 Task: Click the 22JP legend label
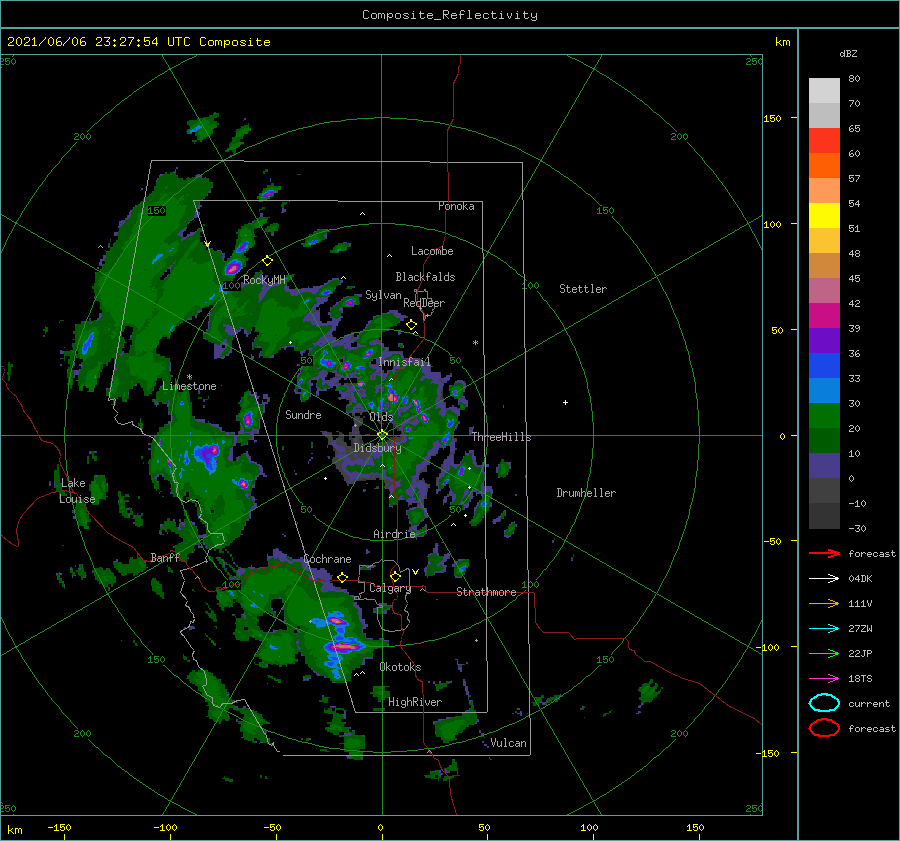tap(860, 653)
